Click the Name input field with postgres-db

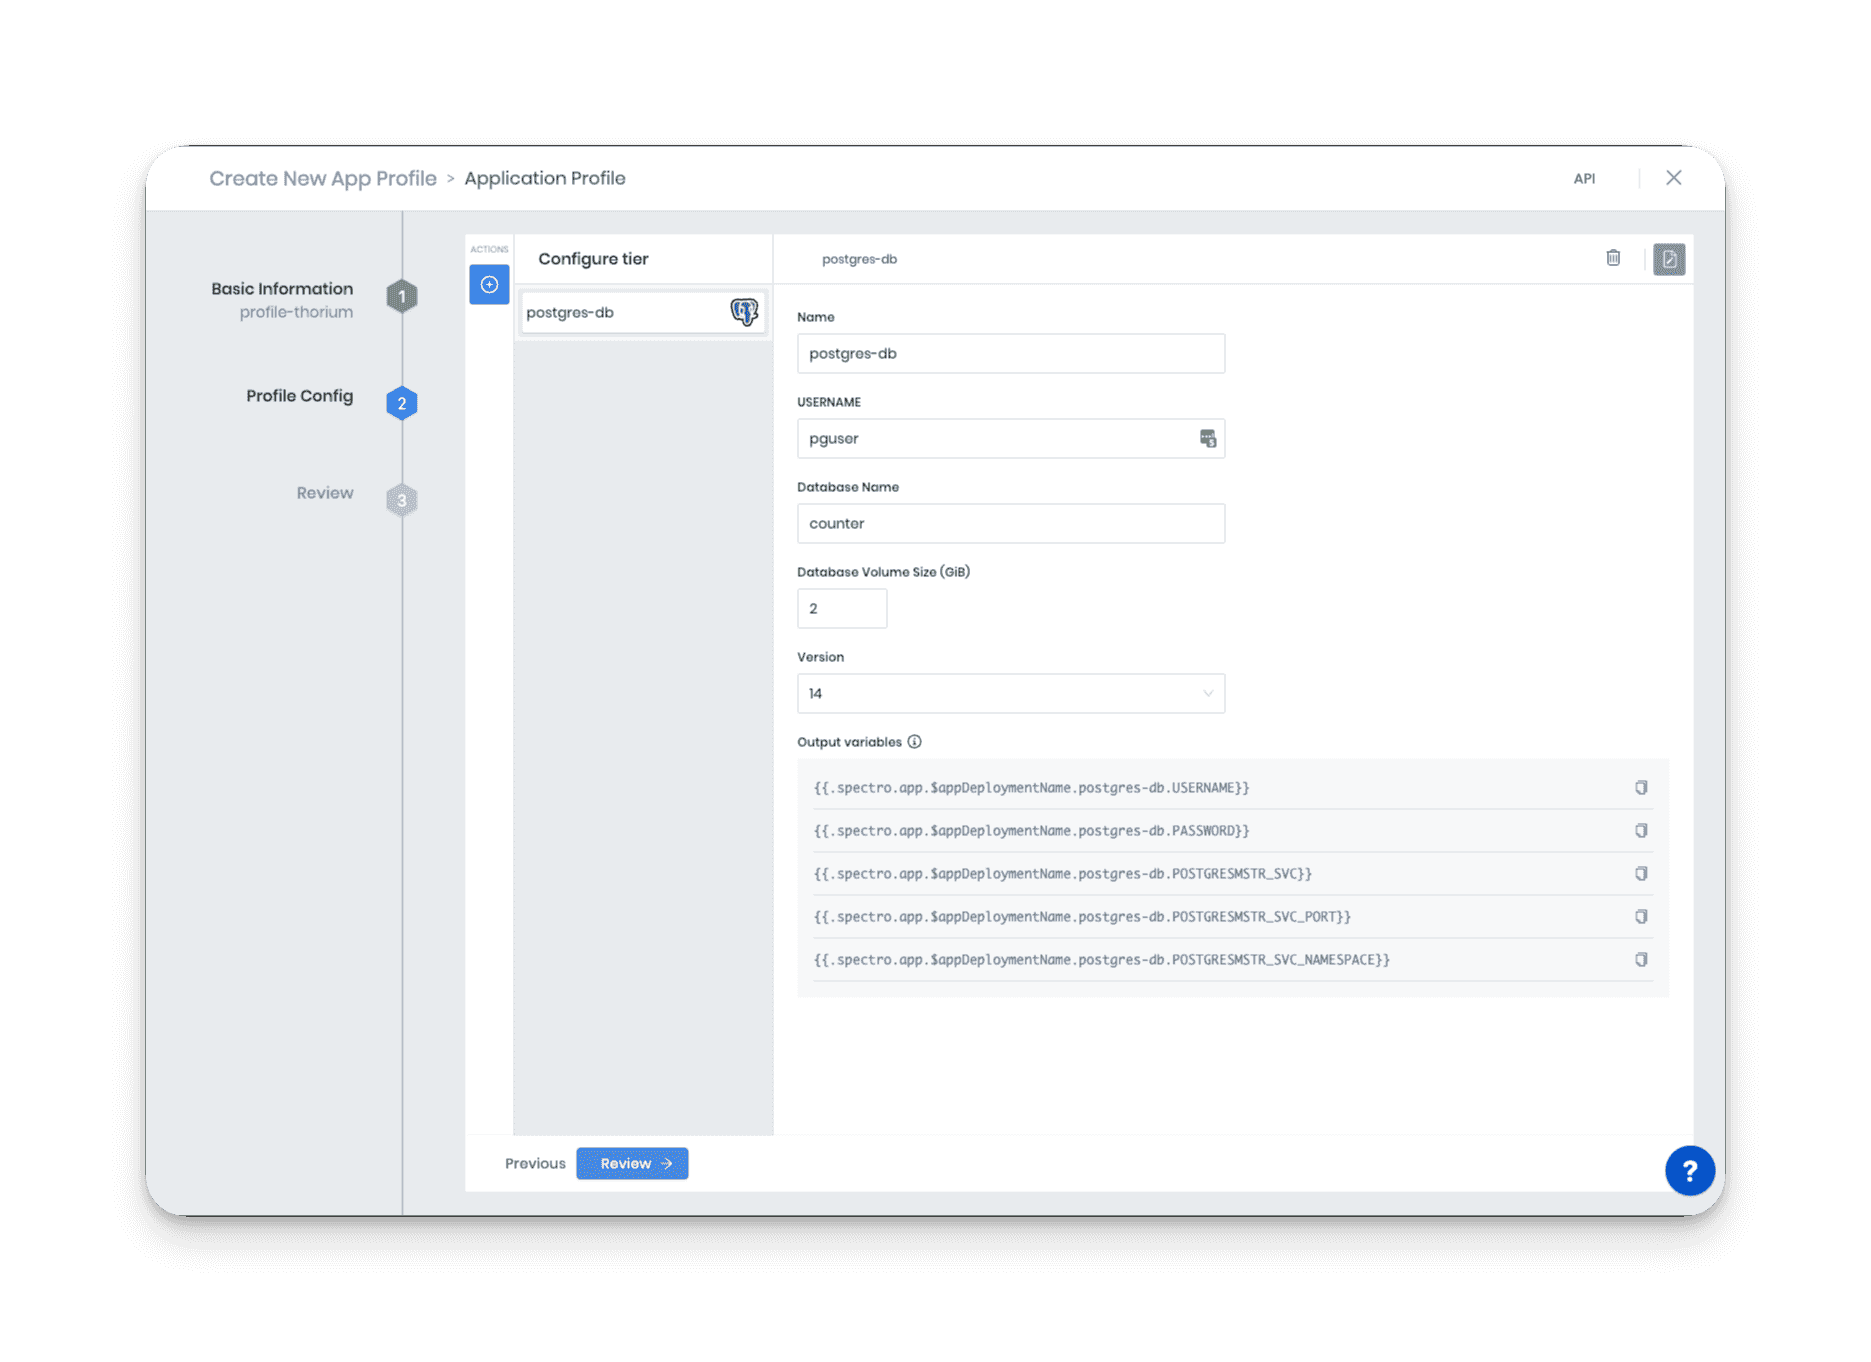1010,353
